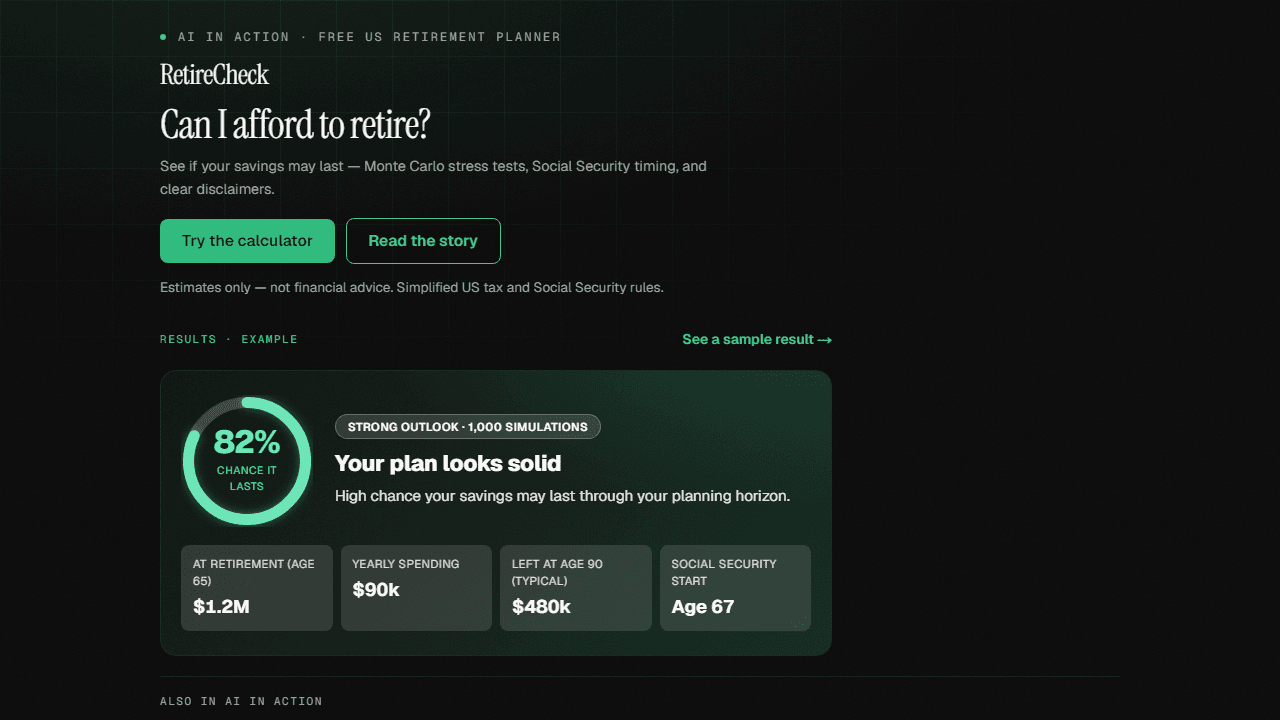Click the Also in AI in Action section label

(x=241, y=701)
